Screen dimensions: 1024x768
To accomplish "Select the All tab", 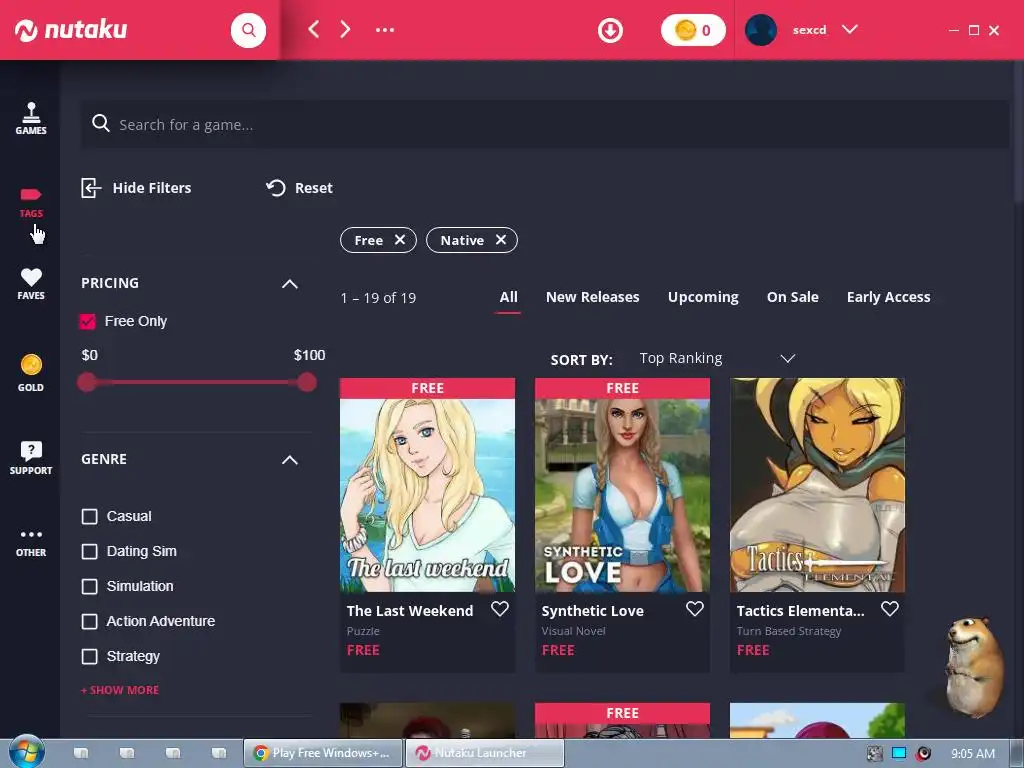I will [x=508, y=297].
